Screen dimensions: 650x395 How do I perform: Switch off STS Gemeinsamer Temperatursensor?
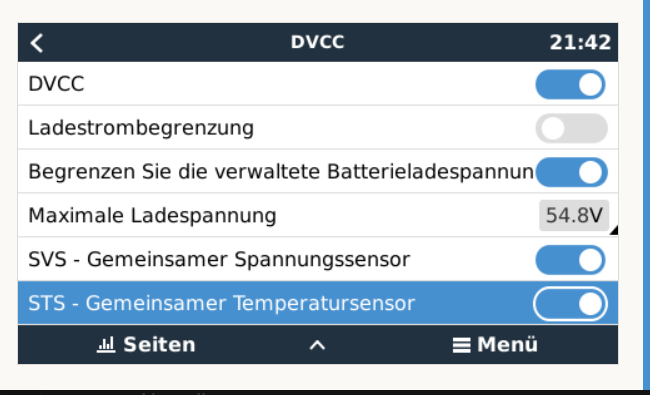click(570, 304)
